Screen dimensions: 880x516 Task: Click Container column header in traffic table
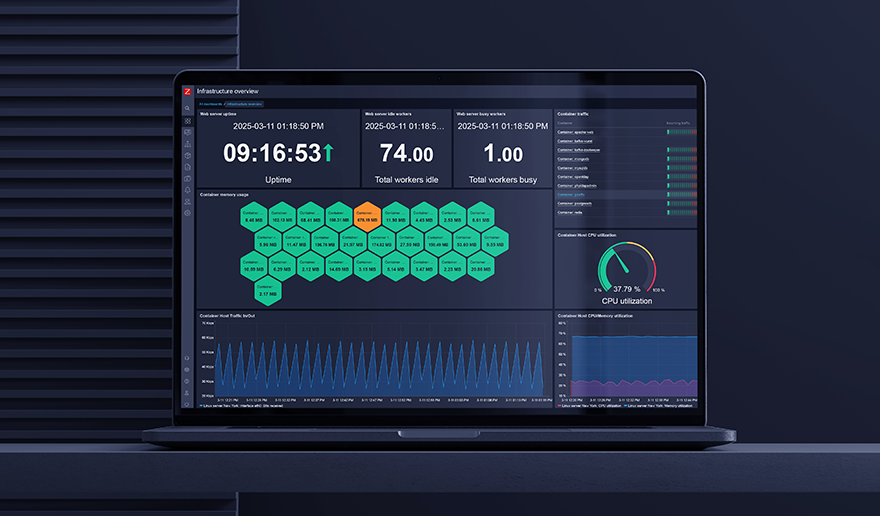click(565, 123)
